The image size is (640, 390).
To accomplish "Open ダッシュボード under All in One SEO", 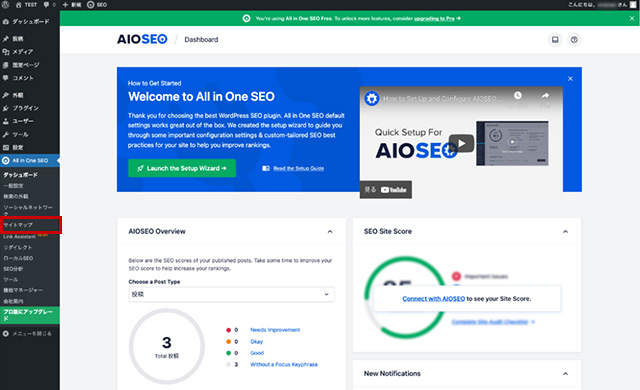I will (20, 175).
